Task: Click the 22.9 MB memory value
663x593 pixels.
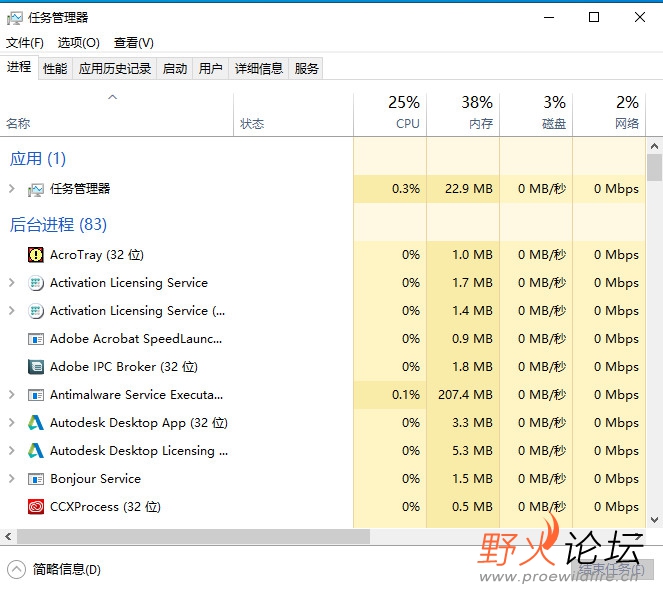Action: point(468,189)
